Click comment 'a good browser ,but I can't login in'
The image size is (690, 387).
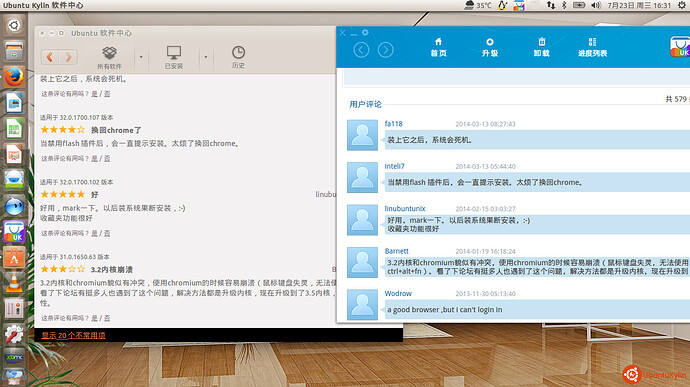click(444, 310)
